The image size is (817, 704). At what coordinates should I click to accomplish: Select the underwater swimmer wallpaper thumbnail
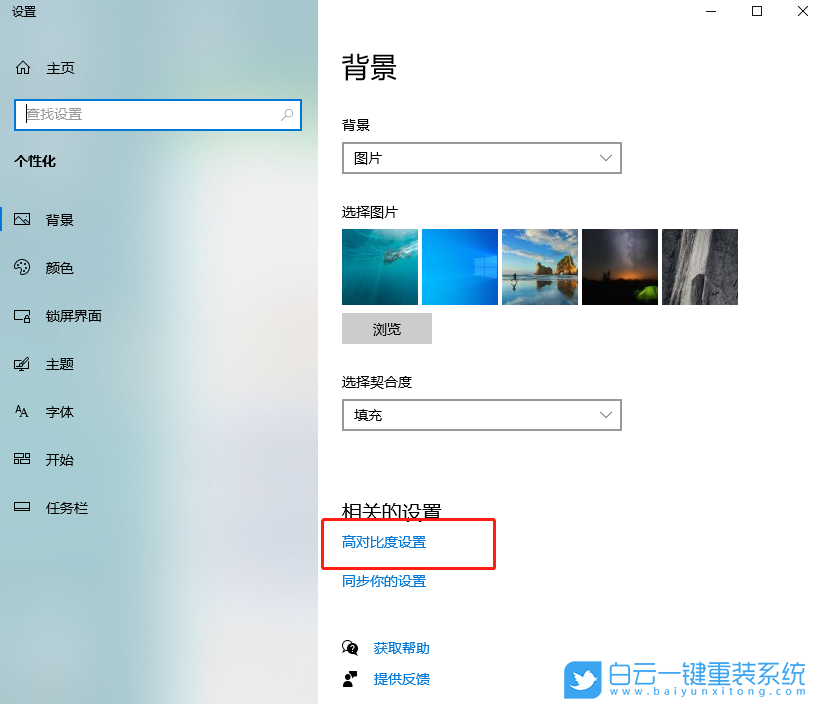[x=380, y=267]
